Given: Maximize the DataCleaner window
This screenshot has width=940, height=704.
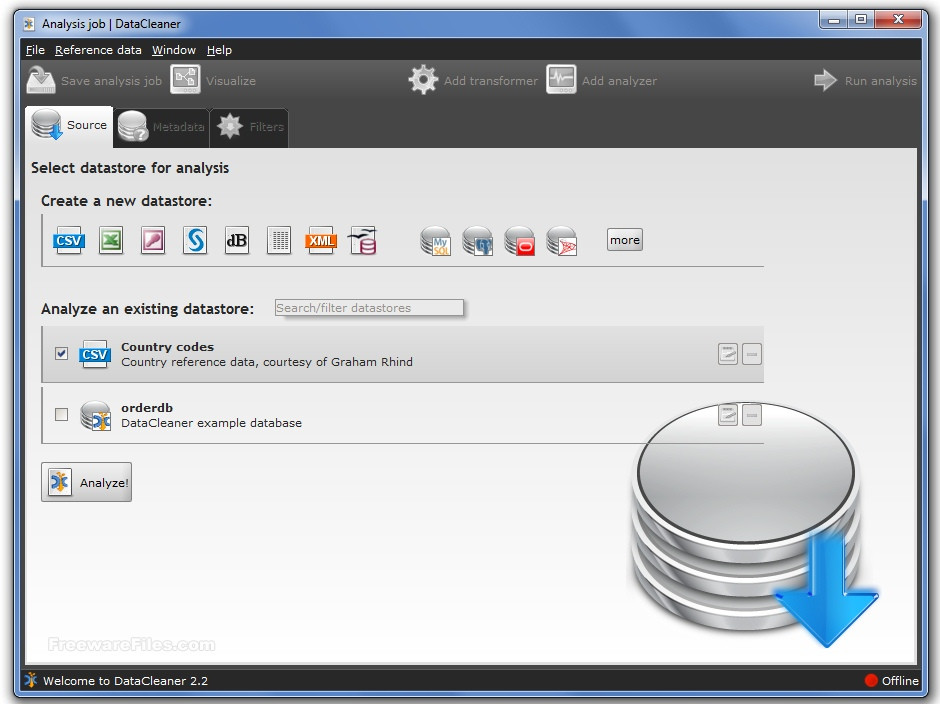Looking at the screenshot, I should tap(861, 20).
